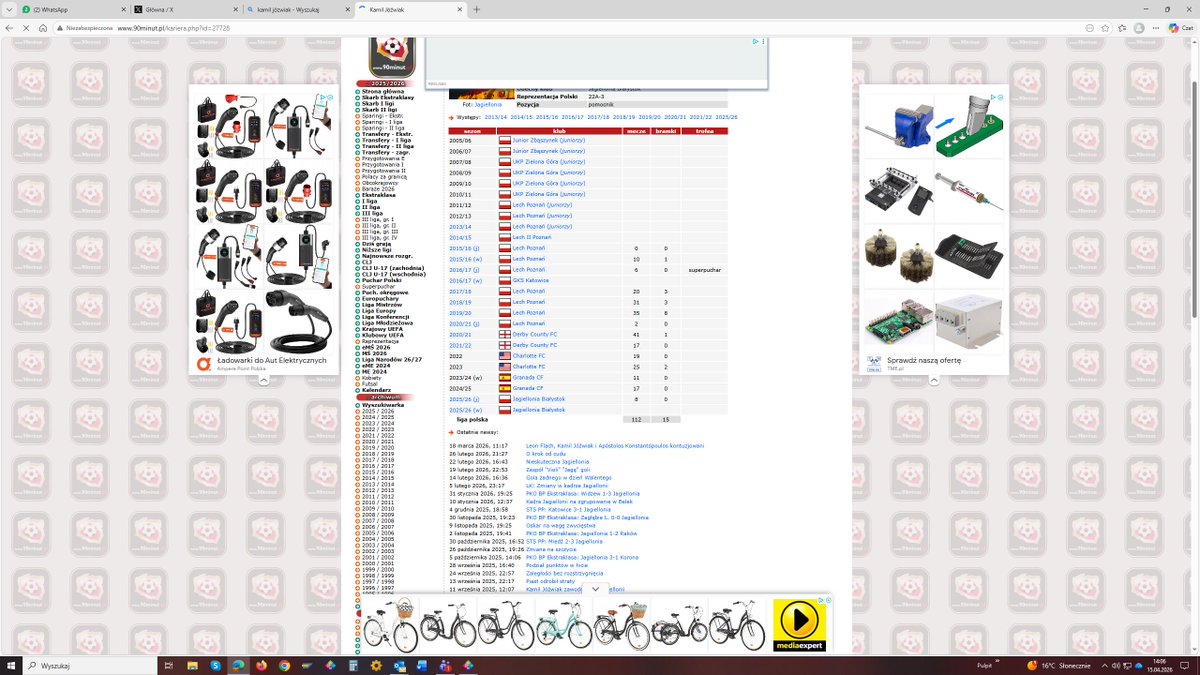Open Jagiellonia Białystok for 2025/26 (j)
The width and height of the screenshot is (1200, 675).
pyautogui.click(x=539, y=399)
